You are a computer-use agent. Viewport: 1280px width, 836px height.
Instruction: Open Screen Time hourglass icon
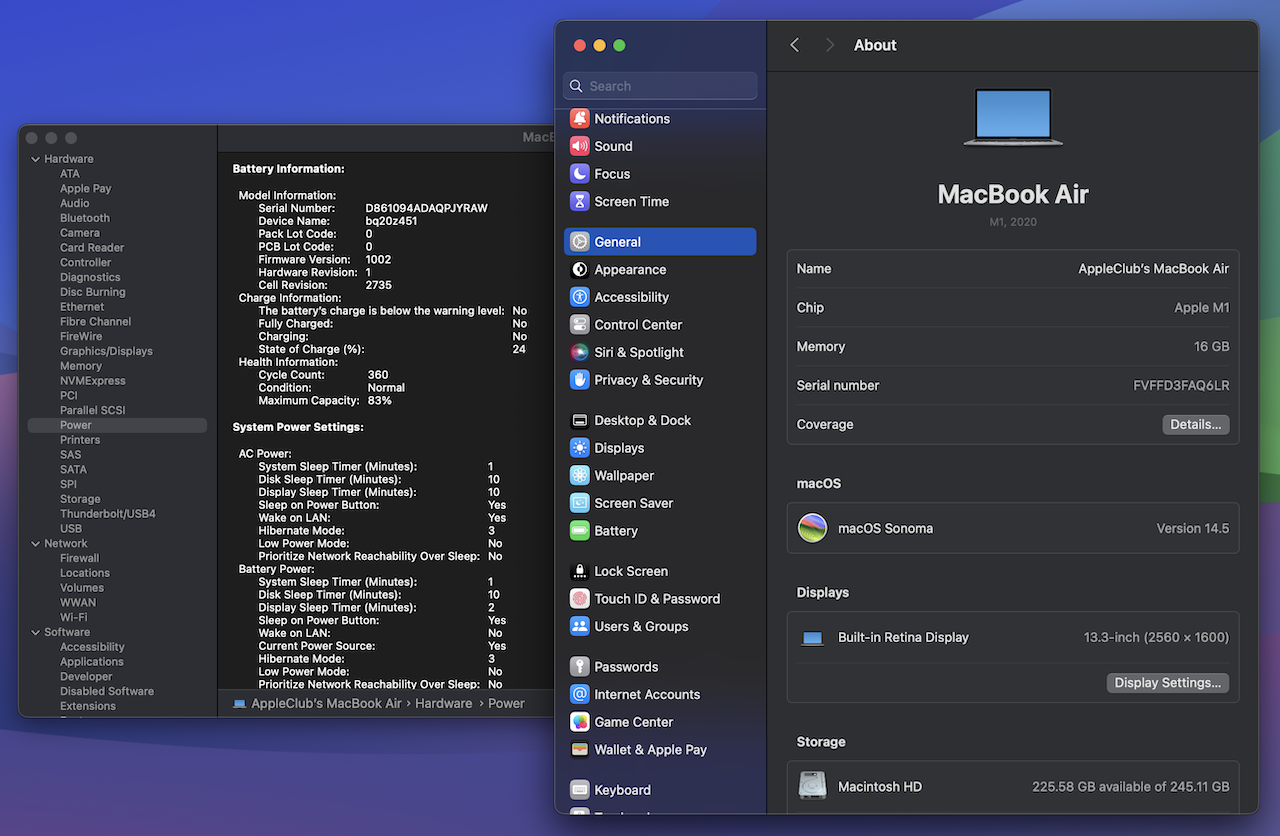point(580,201)
